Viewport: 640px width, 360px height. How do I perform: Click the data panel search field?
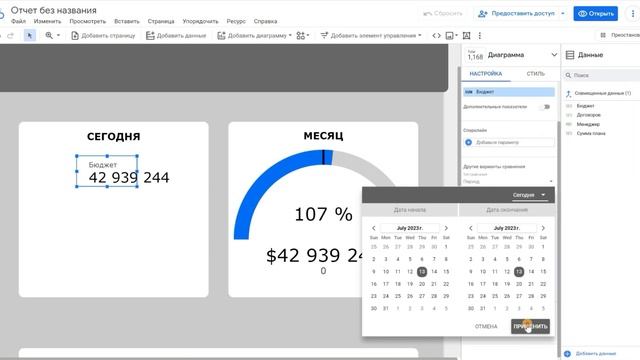point(603,75)
